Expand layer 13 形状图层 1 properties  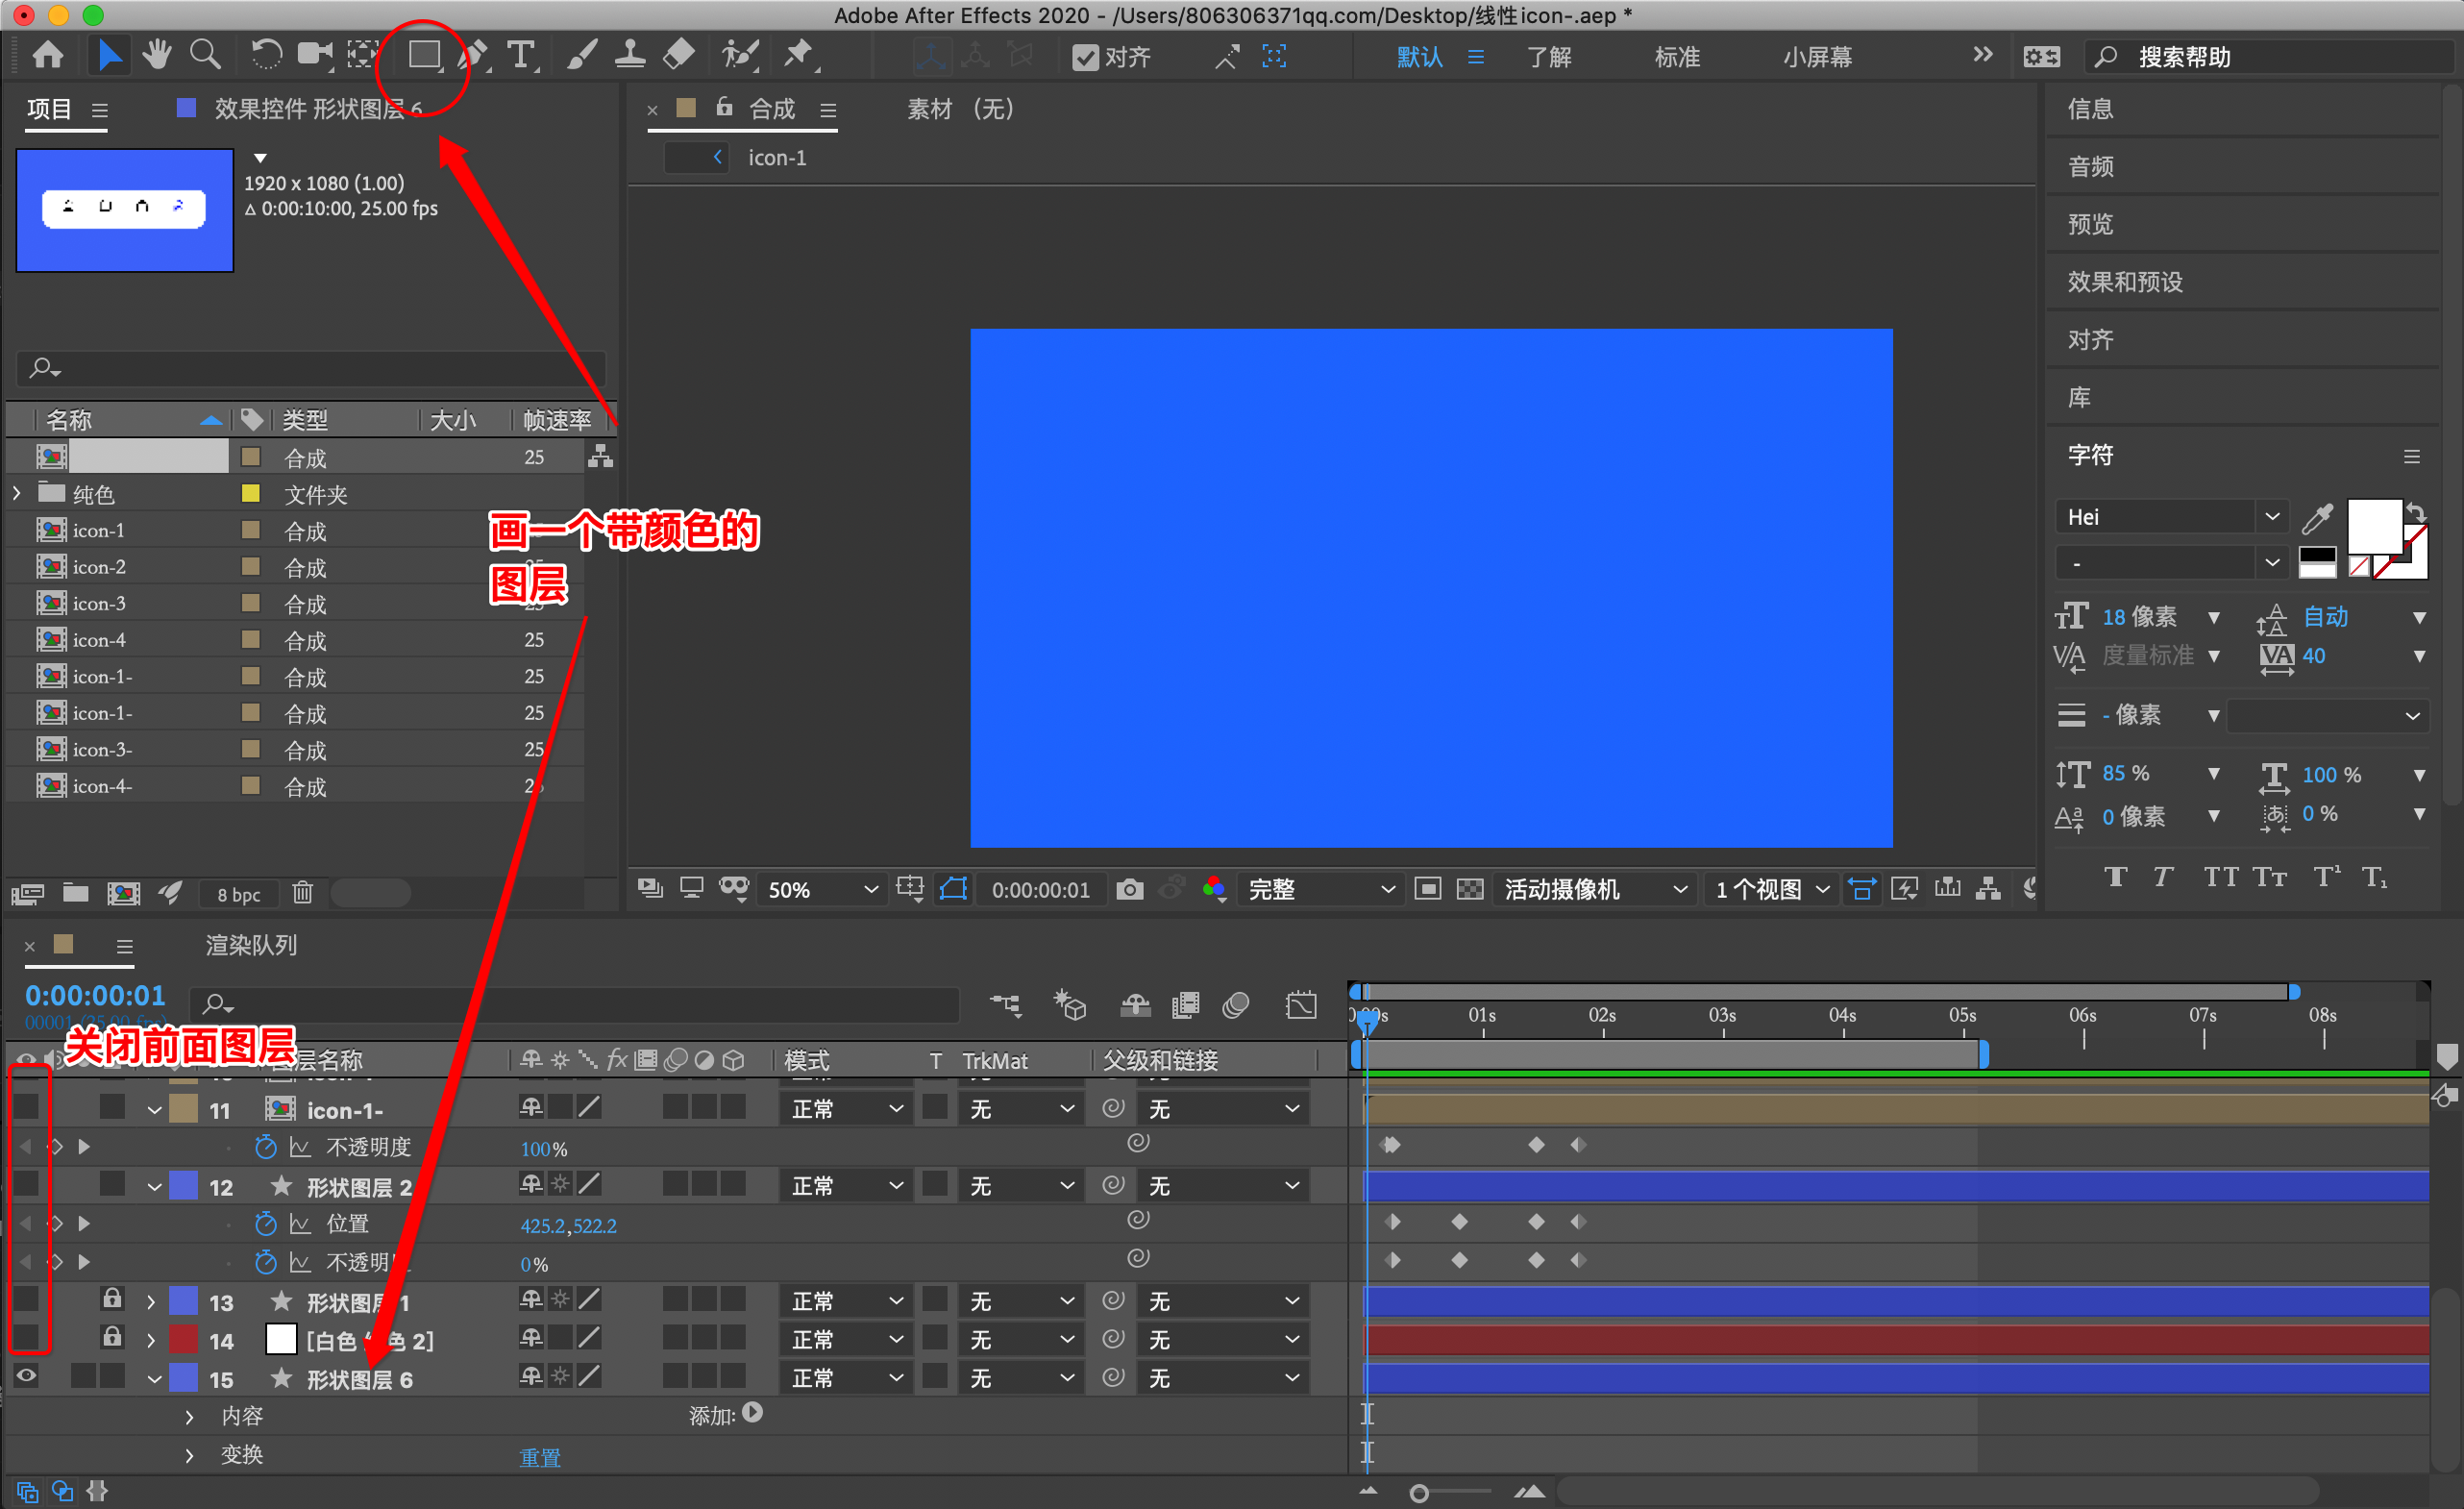pos(151,1302)
